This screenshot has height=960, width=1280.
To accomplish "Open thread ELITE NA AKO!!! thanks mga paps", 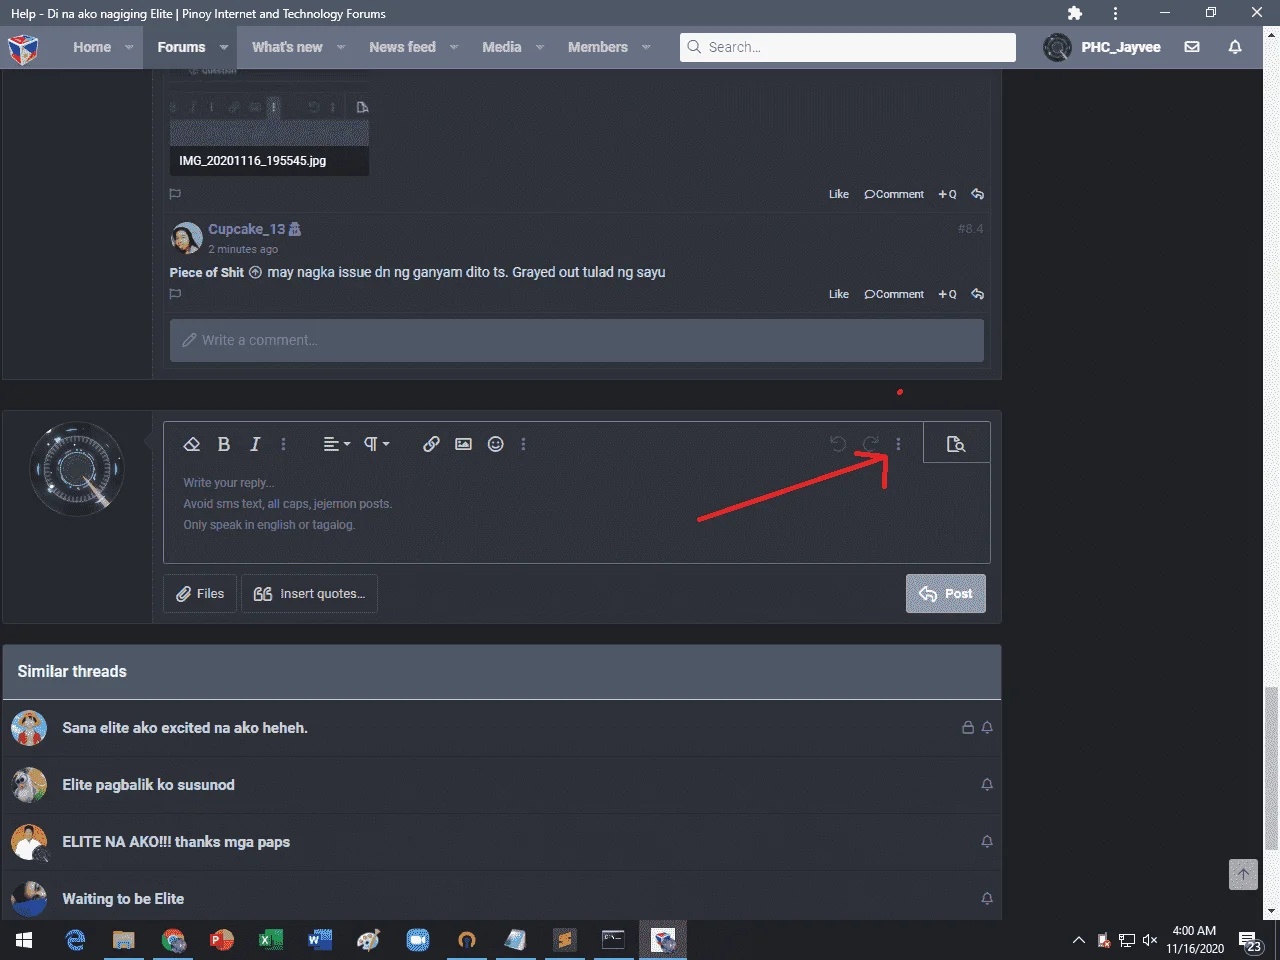I will tap(176, 842).
